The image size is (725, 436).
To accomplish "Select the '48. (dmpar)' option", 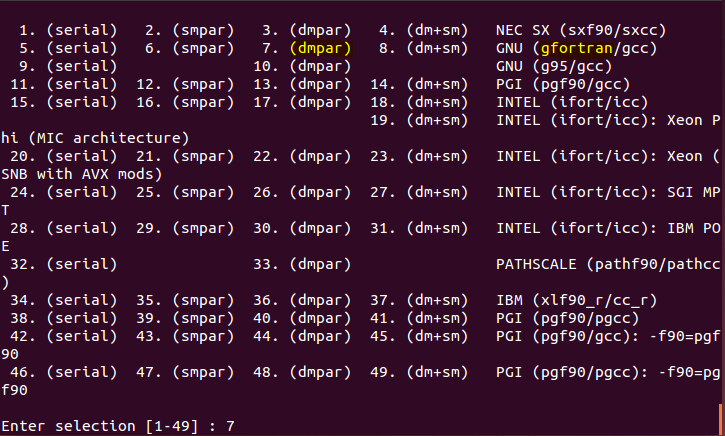I will (x=302, y=373).
